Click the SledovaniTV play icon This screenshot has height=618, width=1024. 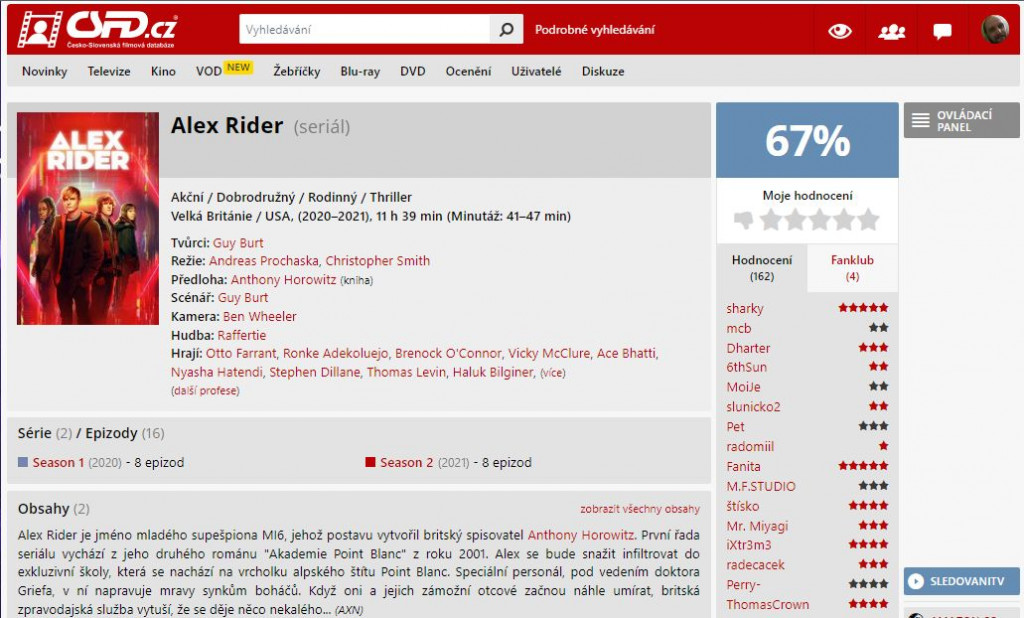pyautogui.click(x=916, y=581)
